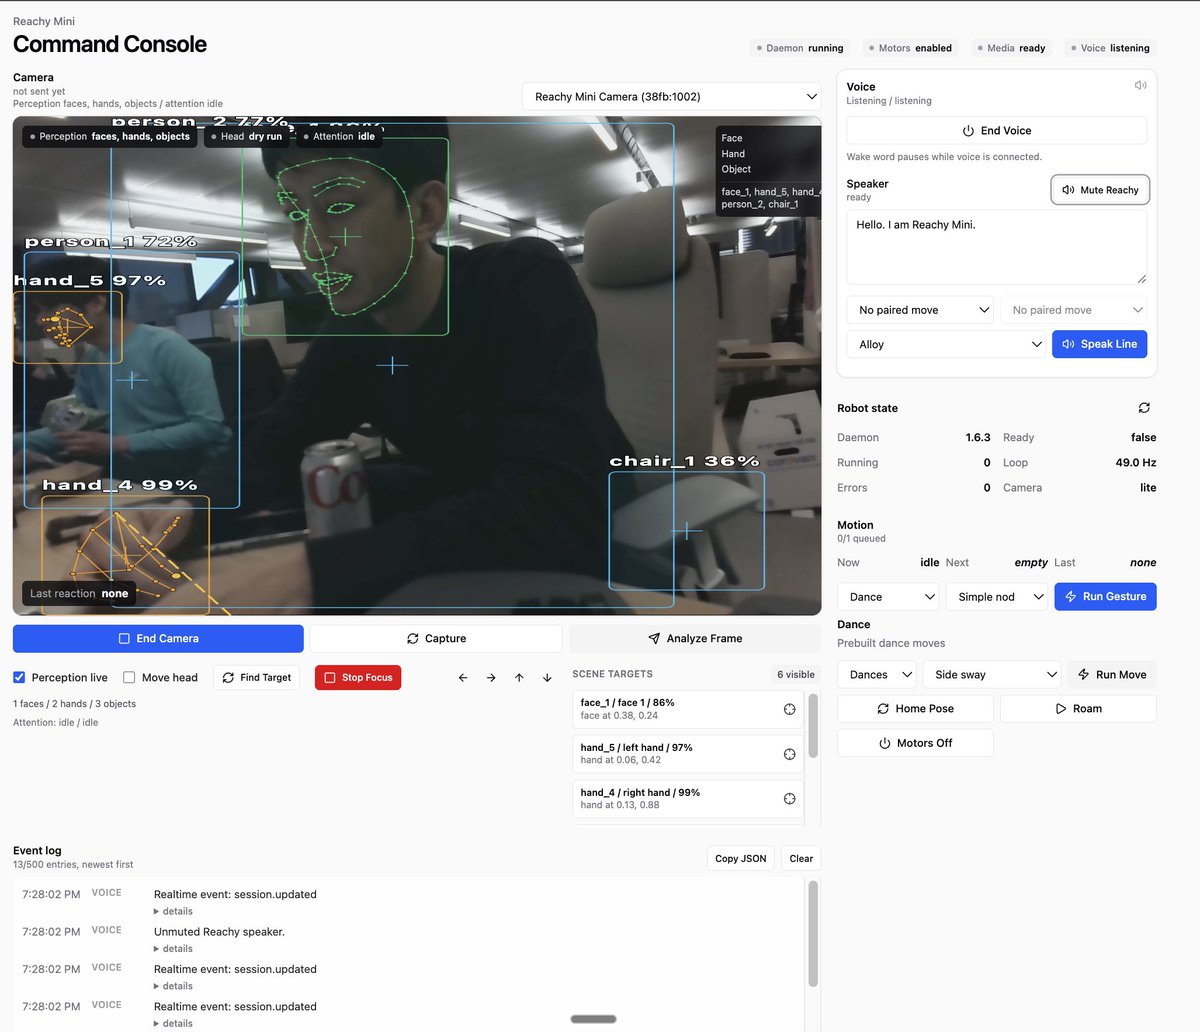Click the speaker line text field
This screenshot has width=1200, height=1032.
(995, 247)
